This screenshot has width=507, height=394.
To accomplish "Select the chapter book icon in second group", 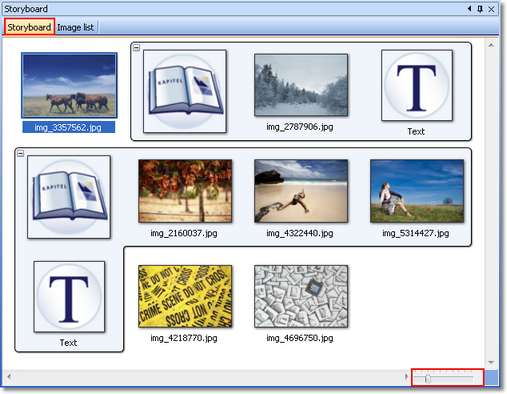I will pos(69,197).
